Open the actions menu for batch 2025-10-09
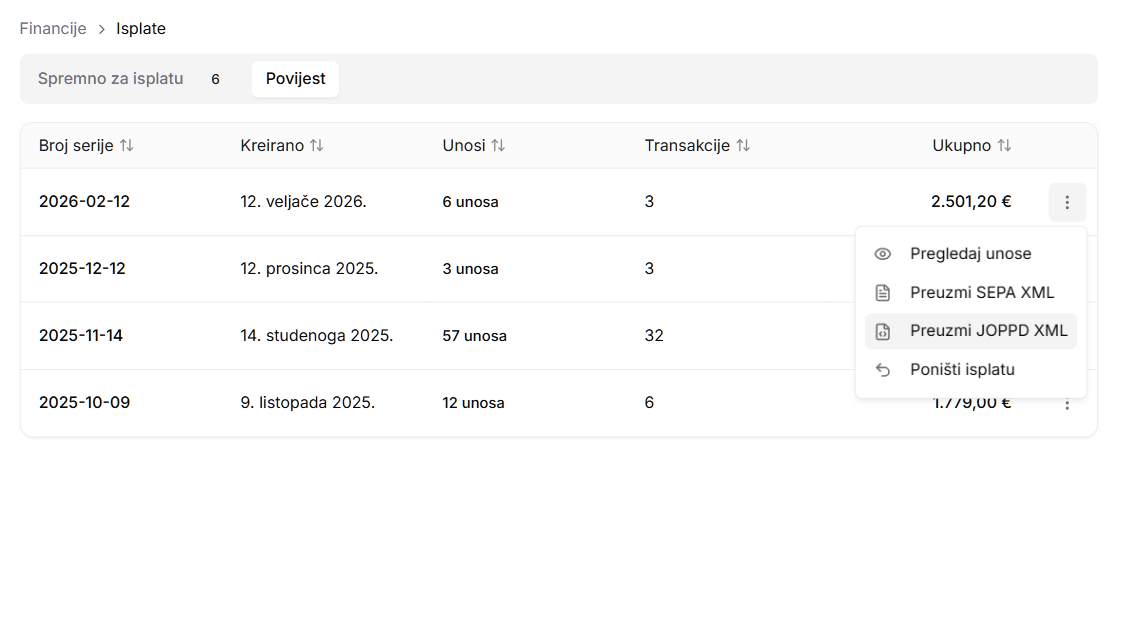This screenshot has width=1122, height=638. (x=1067, y=405)
